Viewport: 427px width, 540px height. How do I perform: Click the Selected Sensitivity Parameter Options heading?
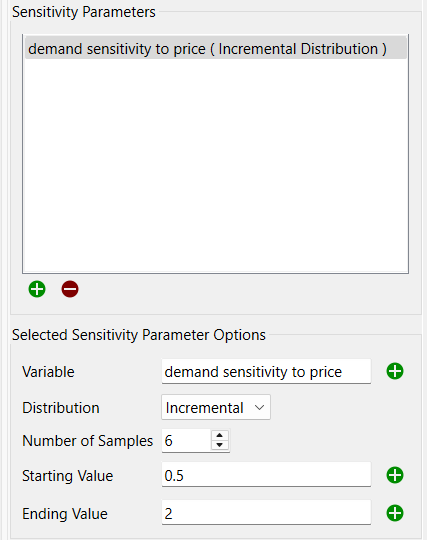tap(139, 335)
